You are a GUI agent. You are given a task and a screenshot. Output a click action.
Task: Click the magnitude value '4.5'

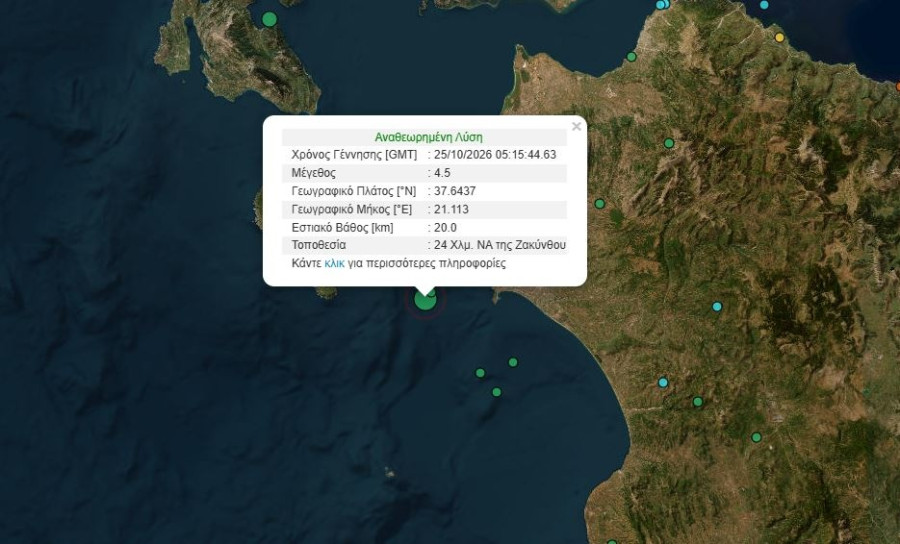click(x=442, y=173)
